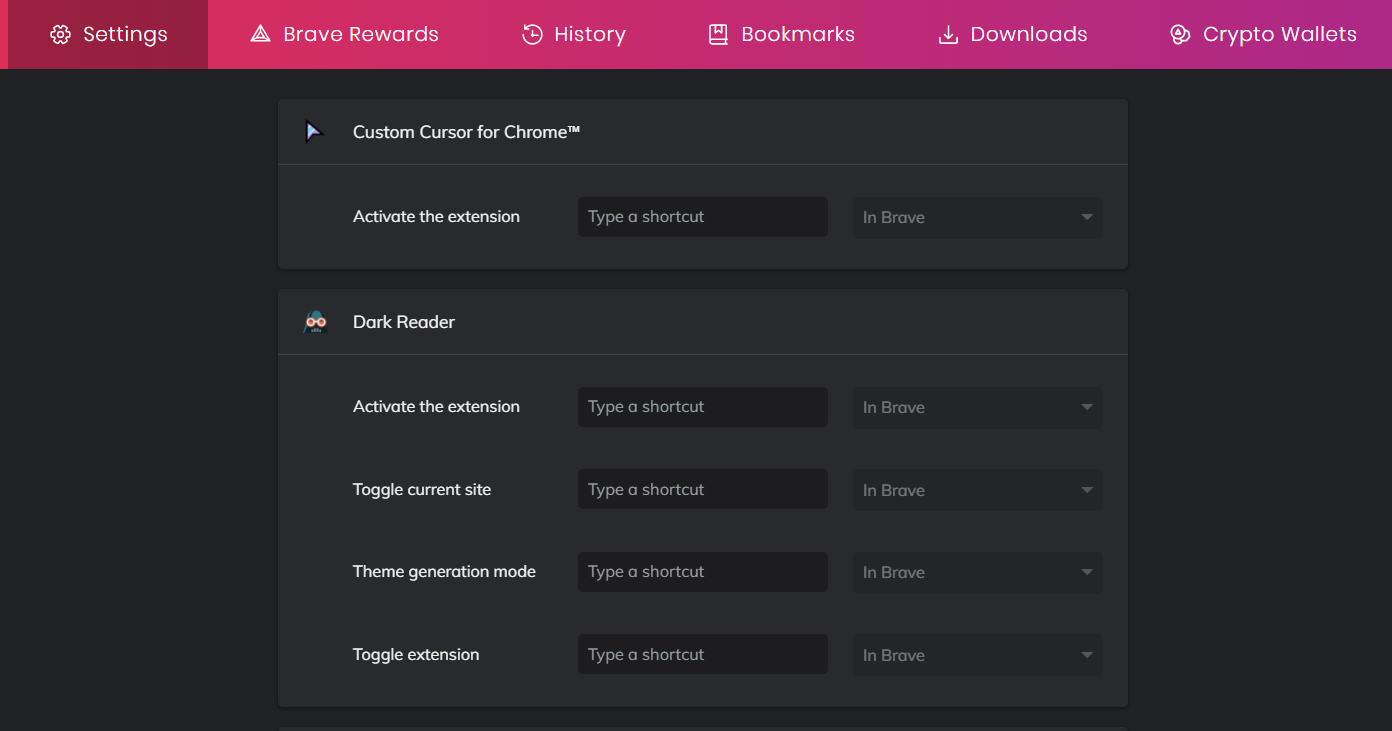The image size is (1392, 731).
Task: Expand scope dropdown for Toggle current site
Action: click(978, 490)
